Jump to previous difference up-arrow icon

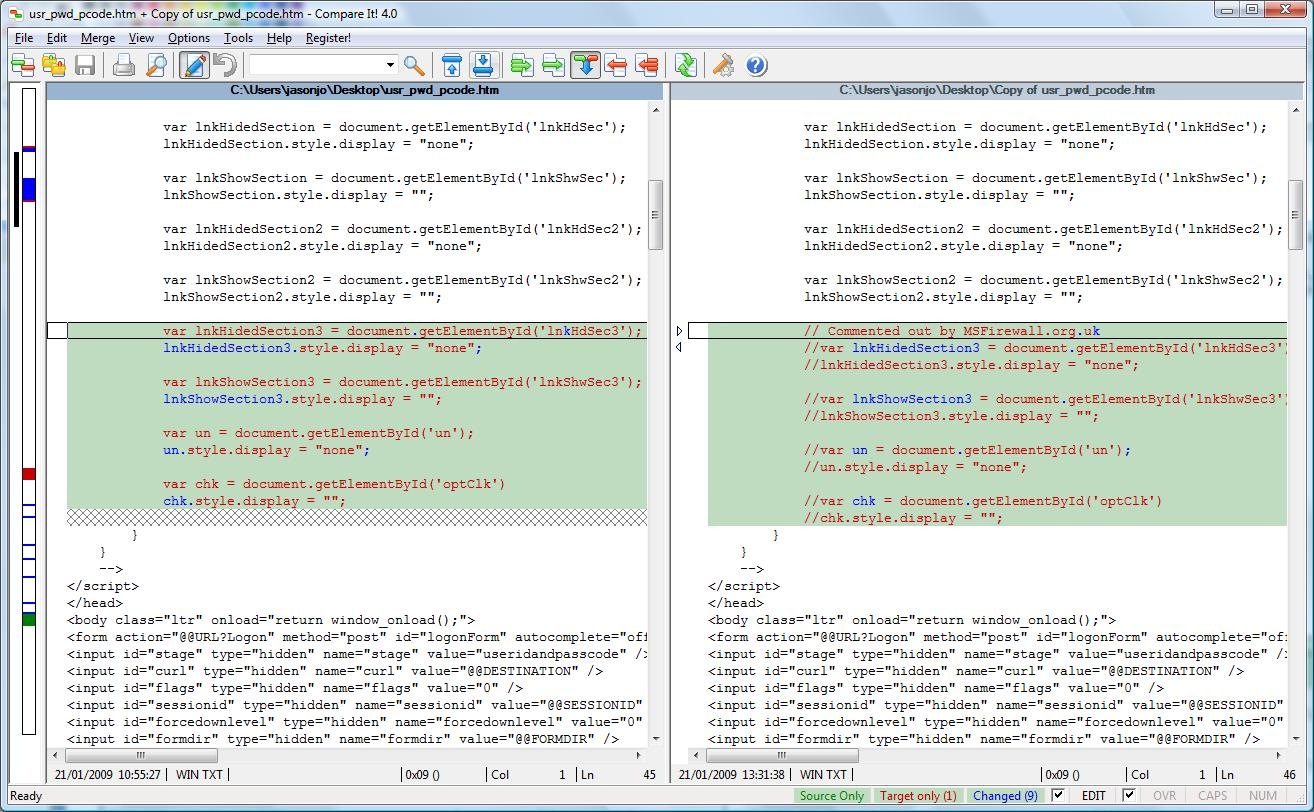tap(451, 66)
